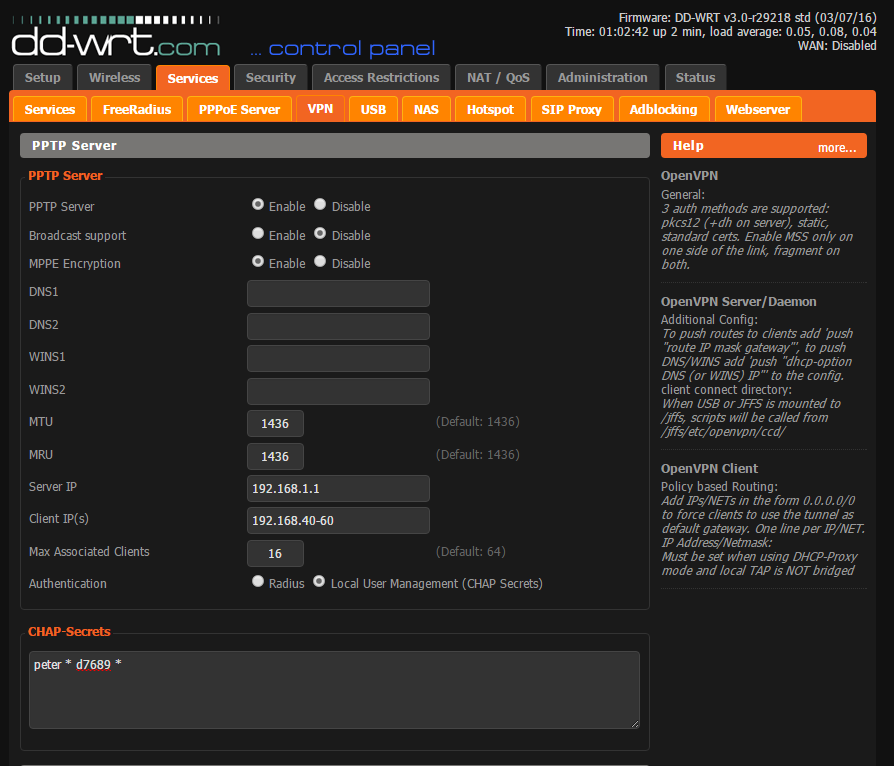Choose Local User Management authentication
Image resolution: width=894 pixels, height=766 pixels.
pos(320,582)
